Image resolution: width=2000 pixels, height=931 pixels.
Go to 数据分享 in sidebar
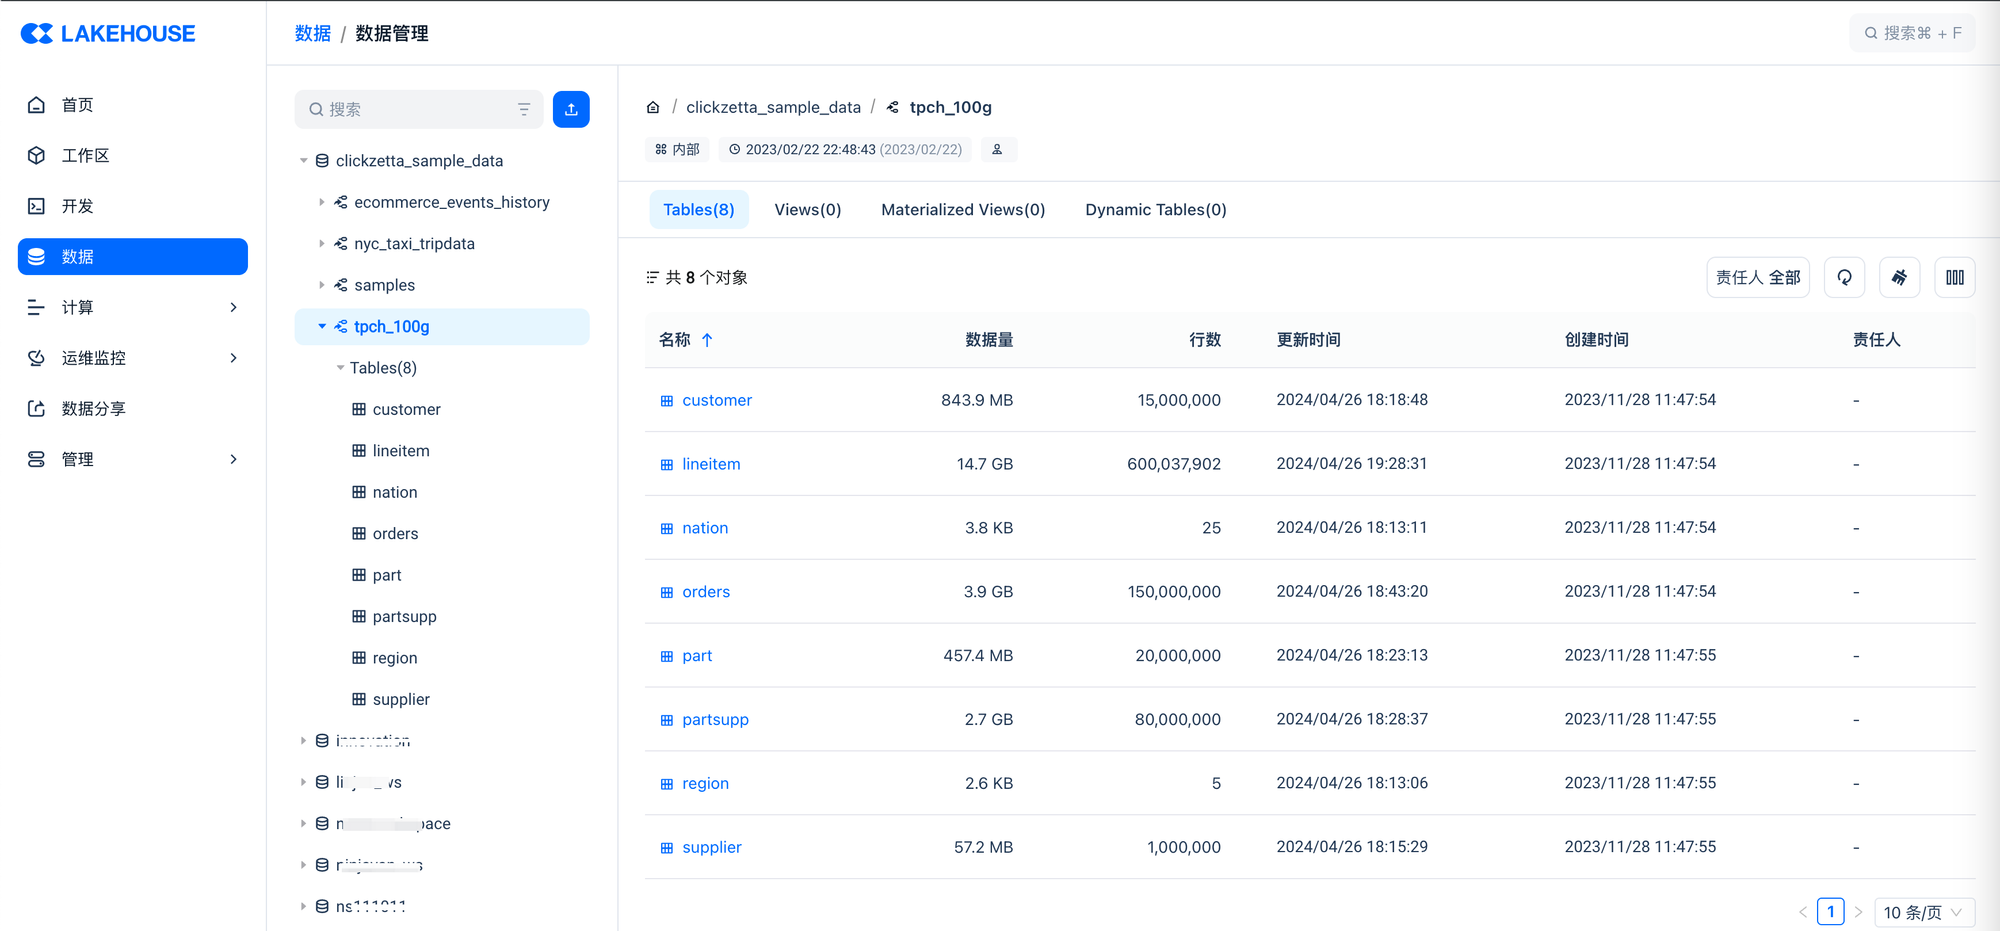tap(93, 408)
